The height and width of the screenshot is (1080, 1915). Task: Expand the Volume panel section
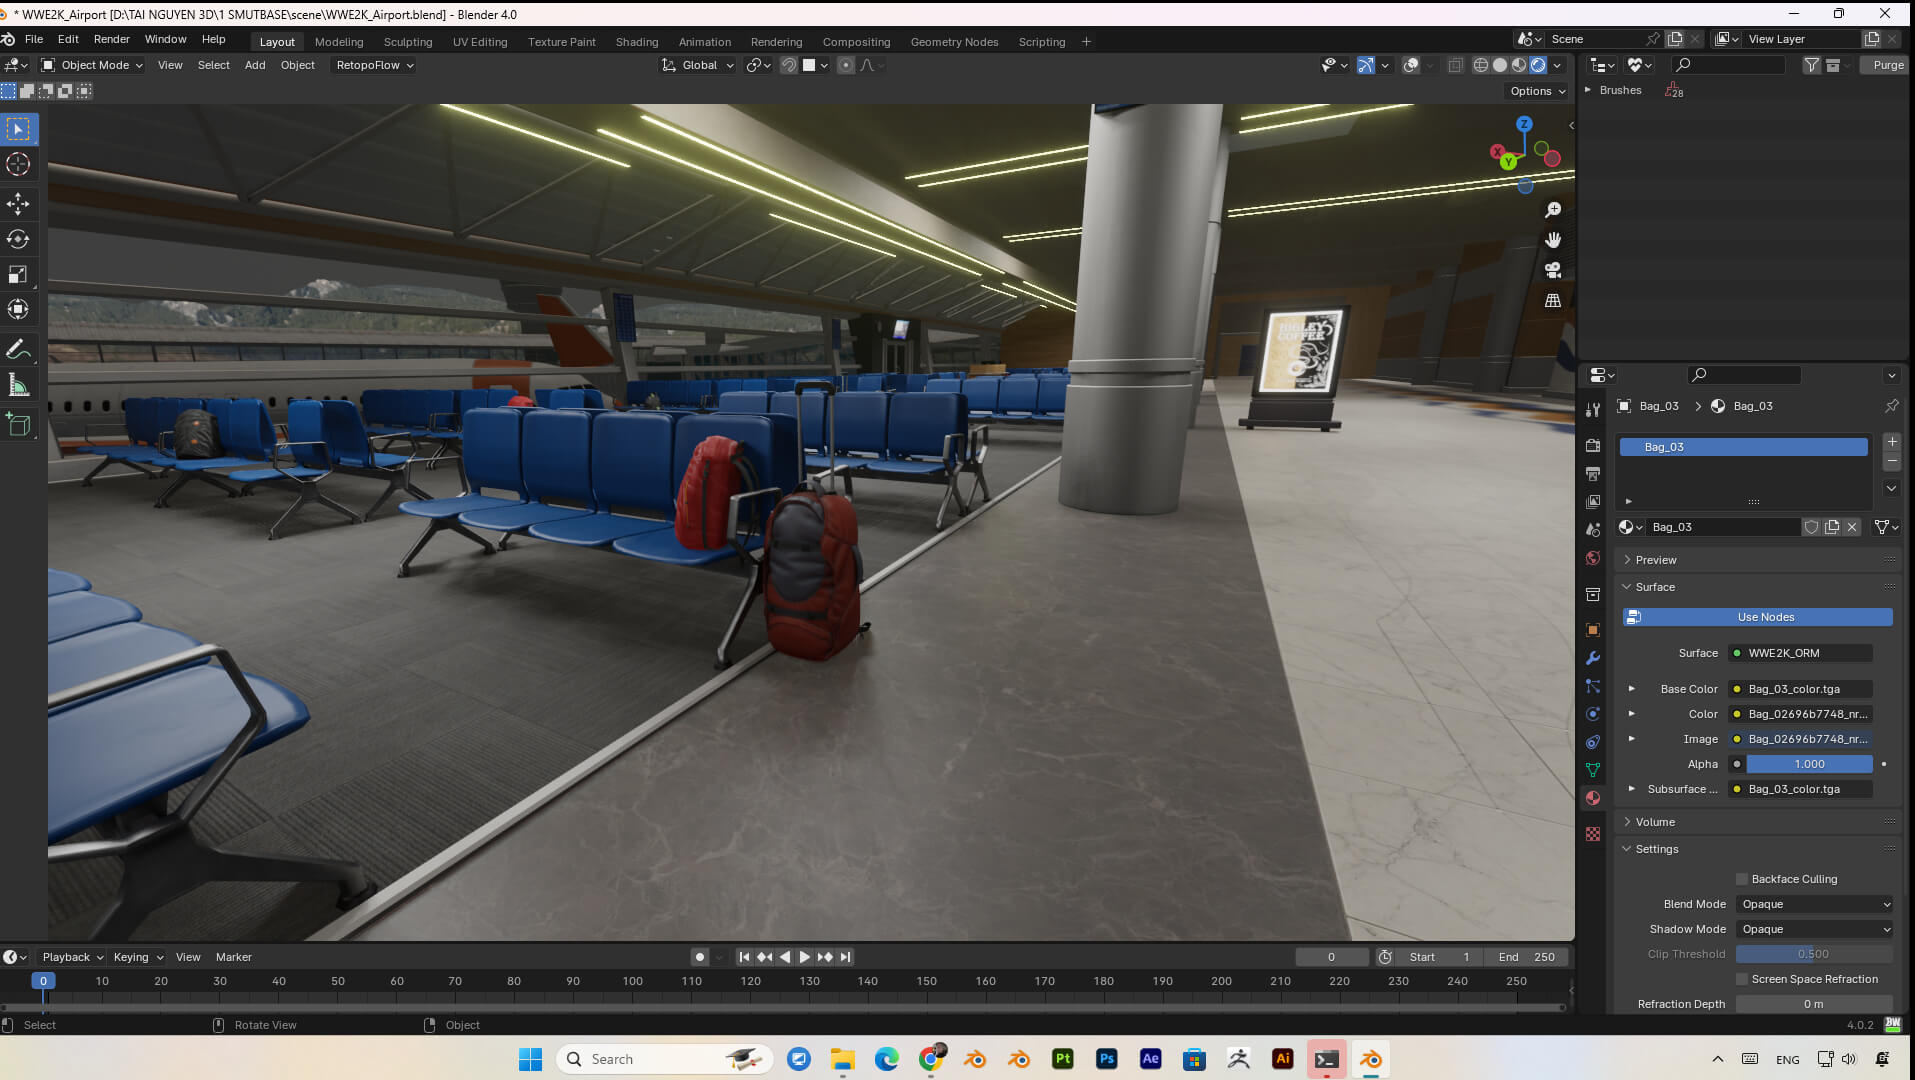1655,822
